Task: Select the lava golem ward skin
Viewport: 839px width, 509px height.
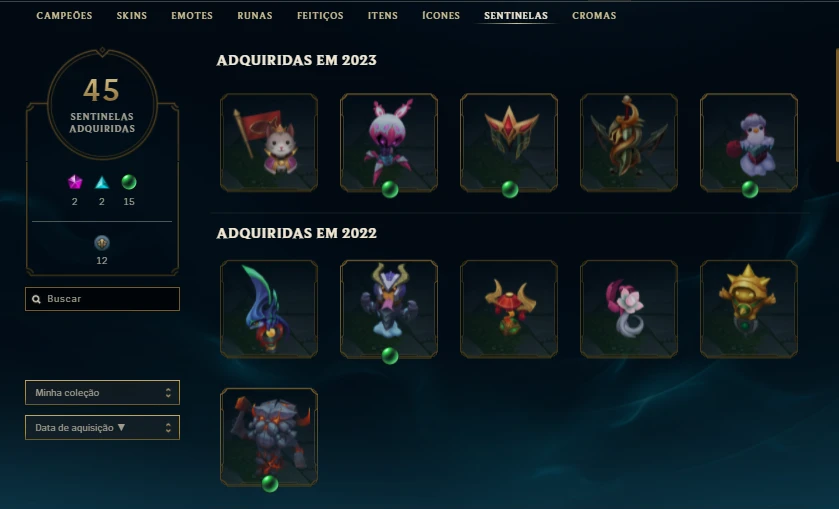Action: (269, 437)
